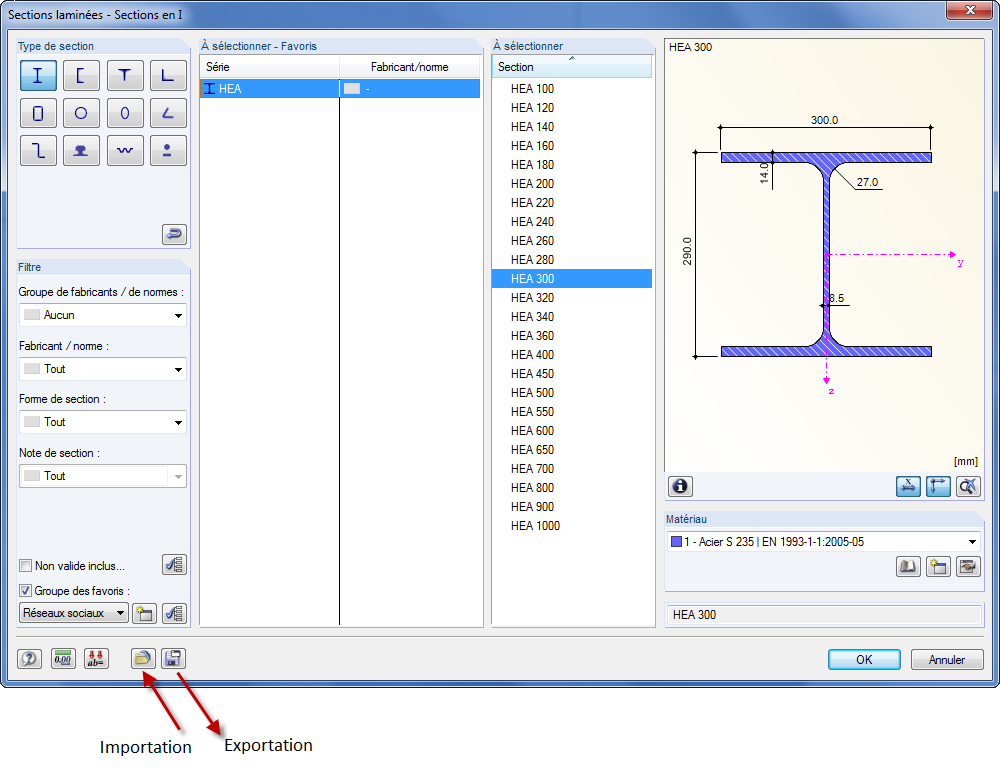
Task: Select HEA series row in favorites
Action: [x=340, y=89]
